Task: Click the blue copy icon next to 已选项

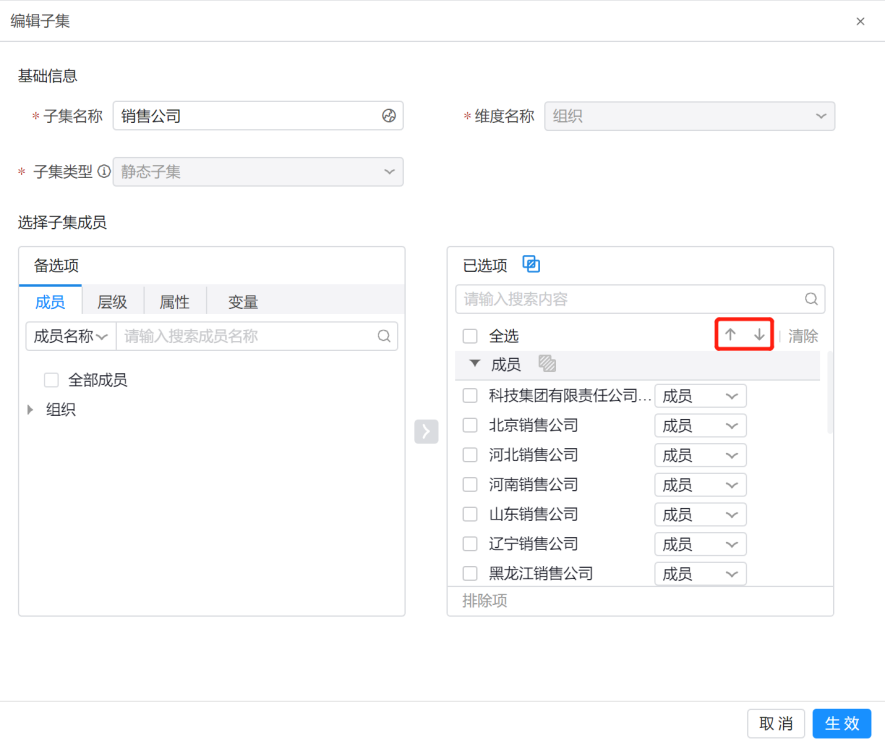Action: tap(532, 265)
